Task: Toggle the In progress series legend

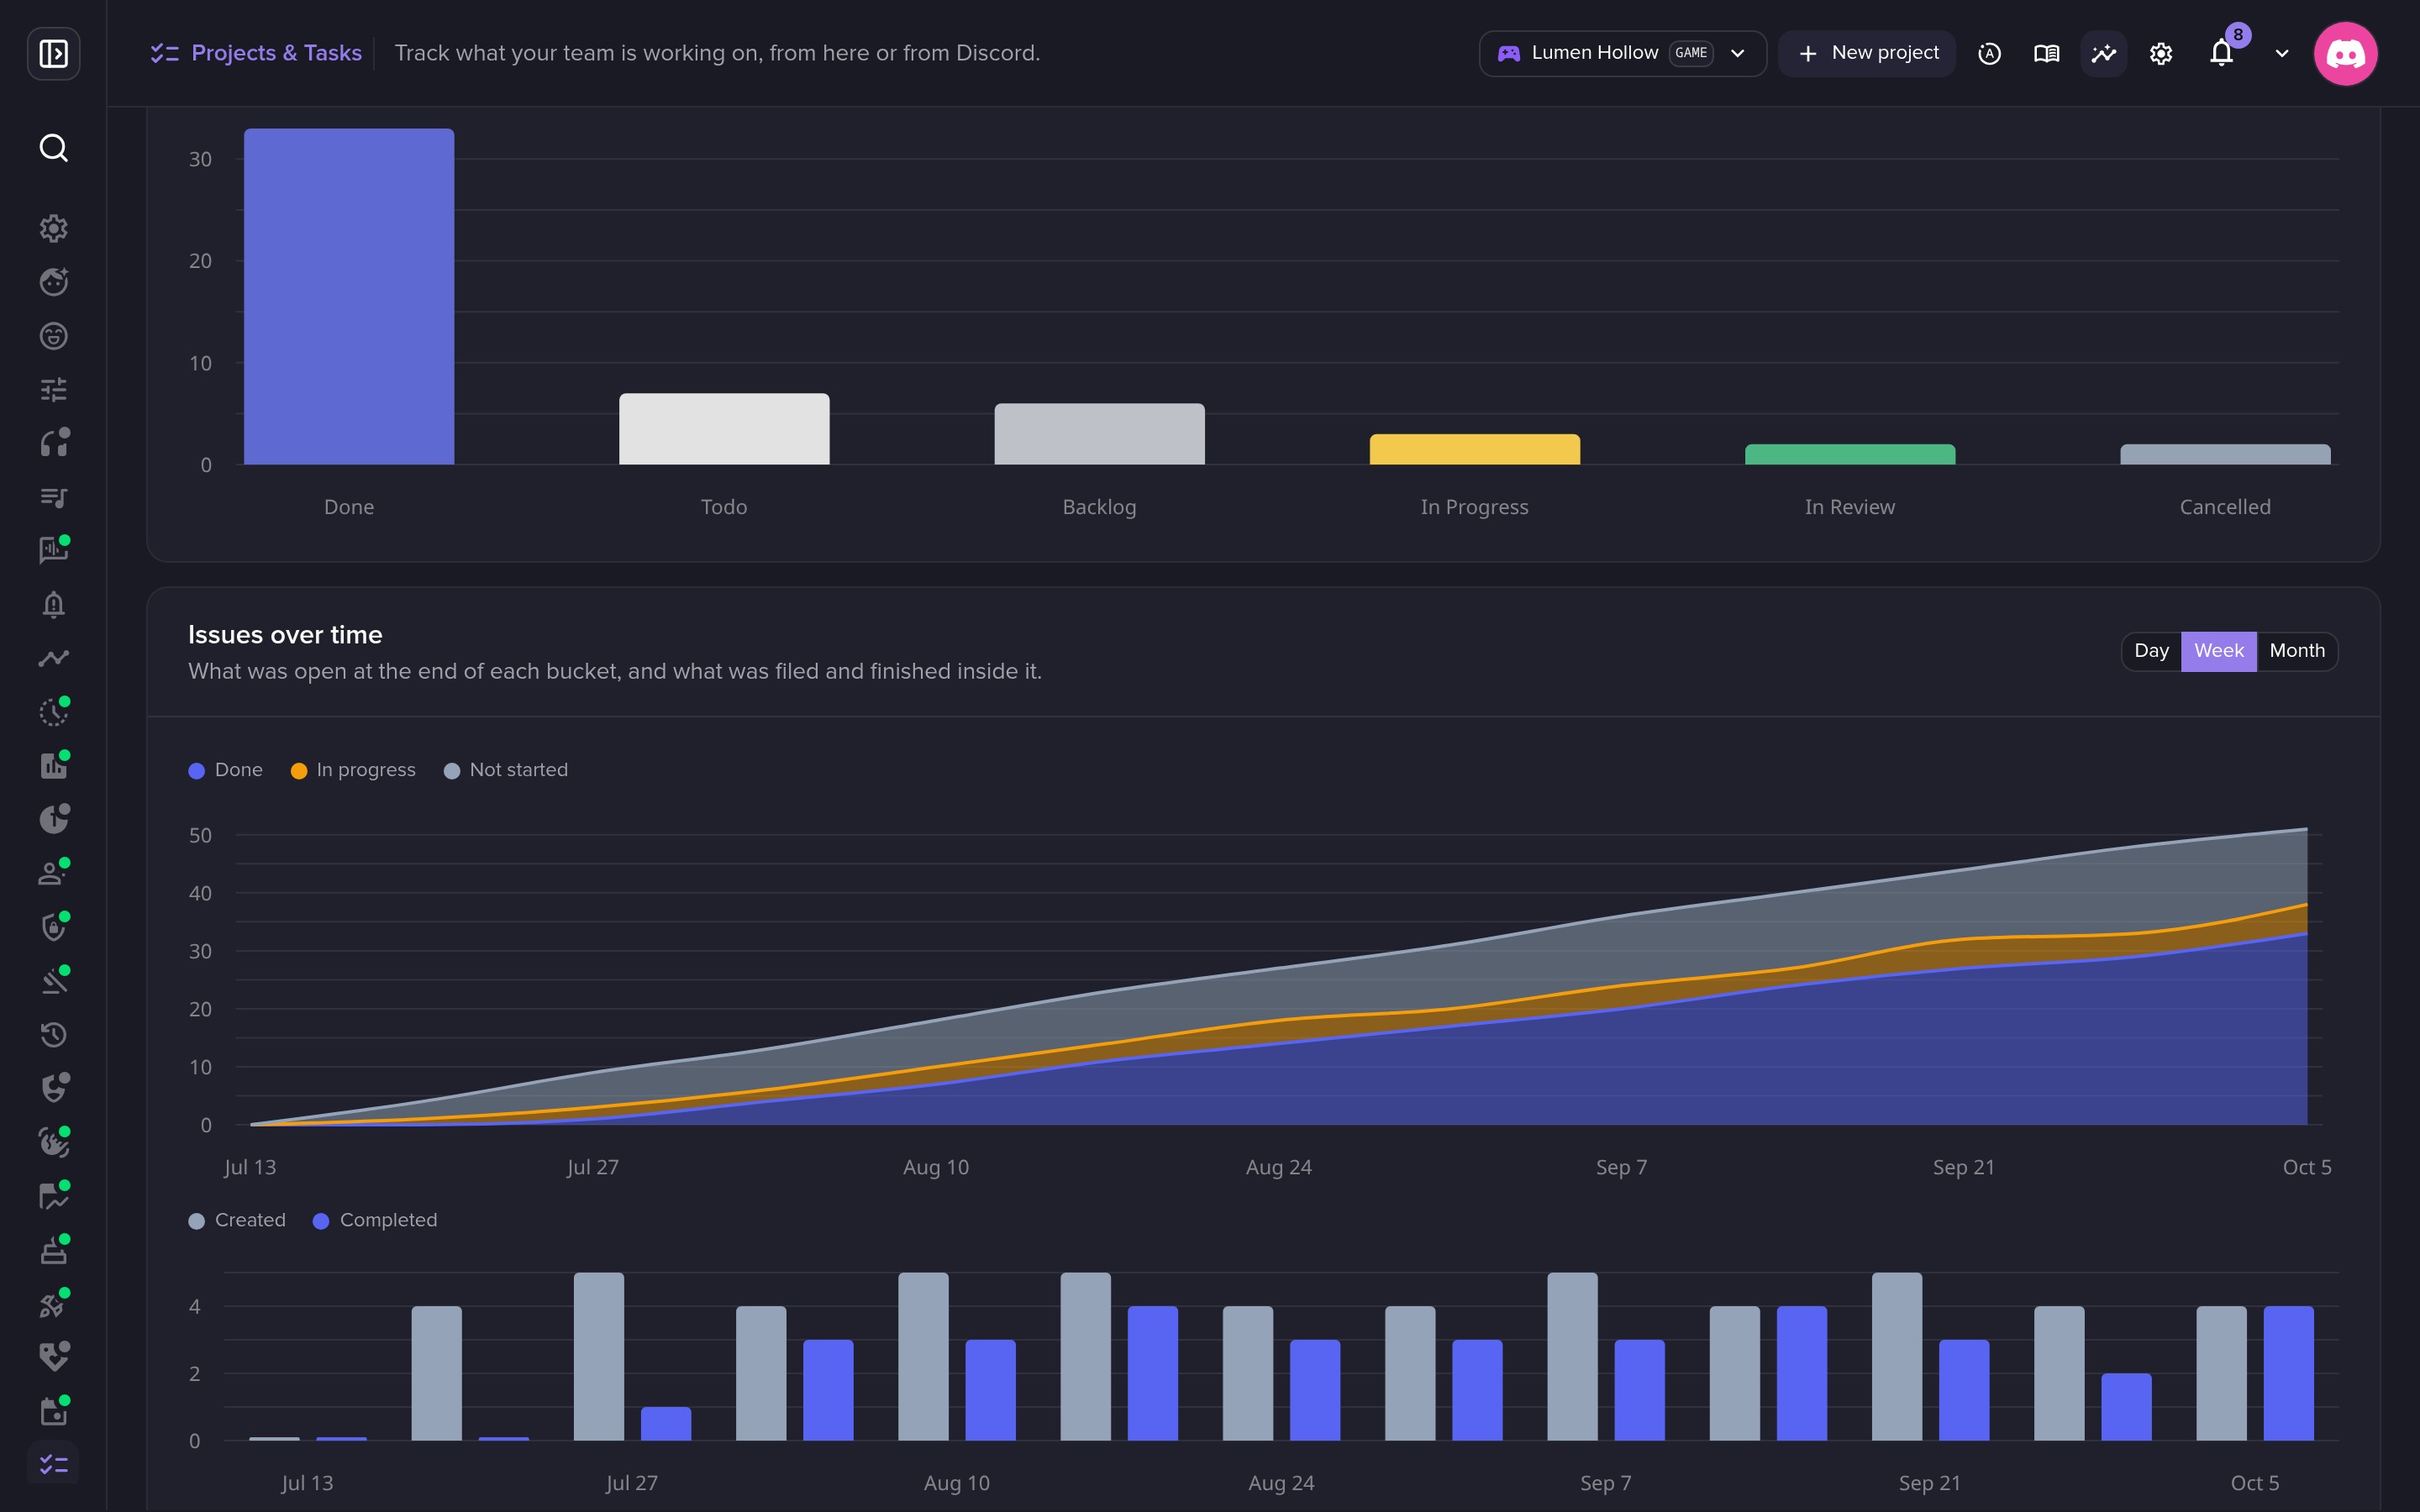Action: coord(353,770)
